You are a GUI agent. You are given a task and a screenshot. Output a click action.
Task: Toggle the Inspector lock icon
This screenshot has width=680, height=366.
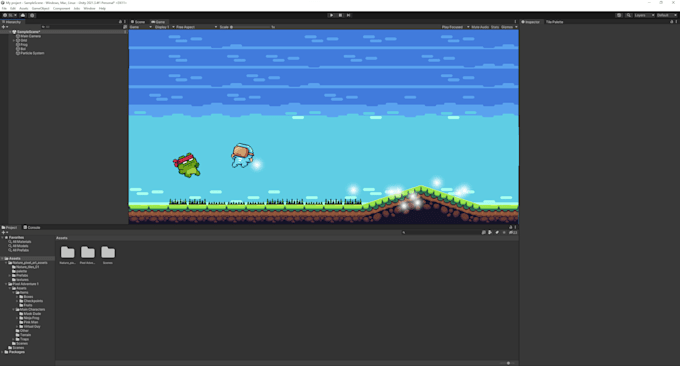(x=671, y=22)
